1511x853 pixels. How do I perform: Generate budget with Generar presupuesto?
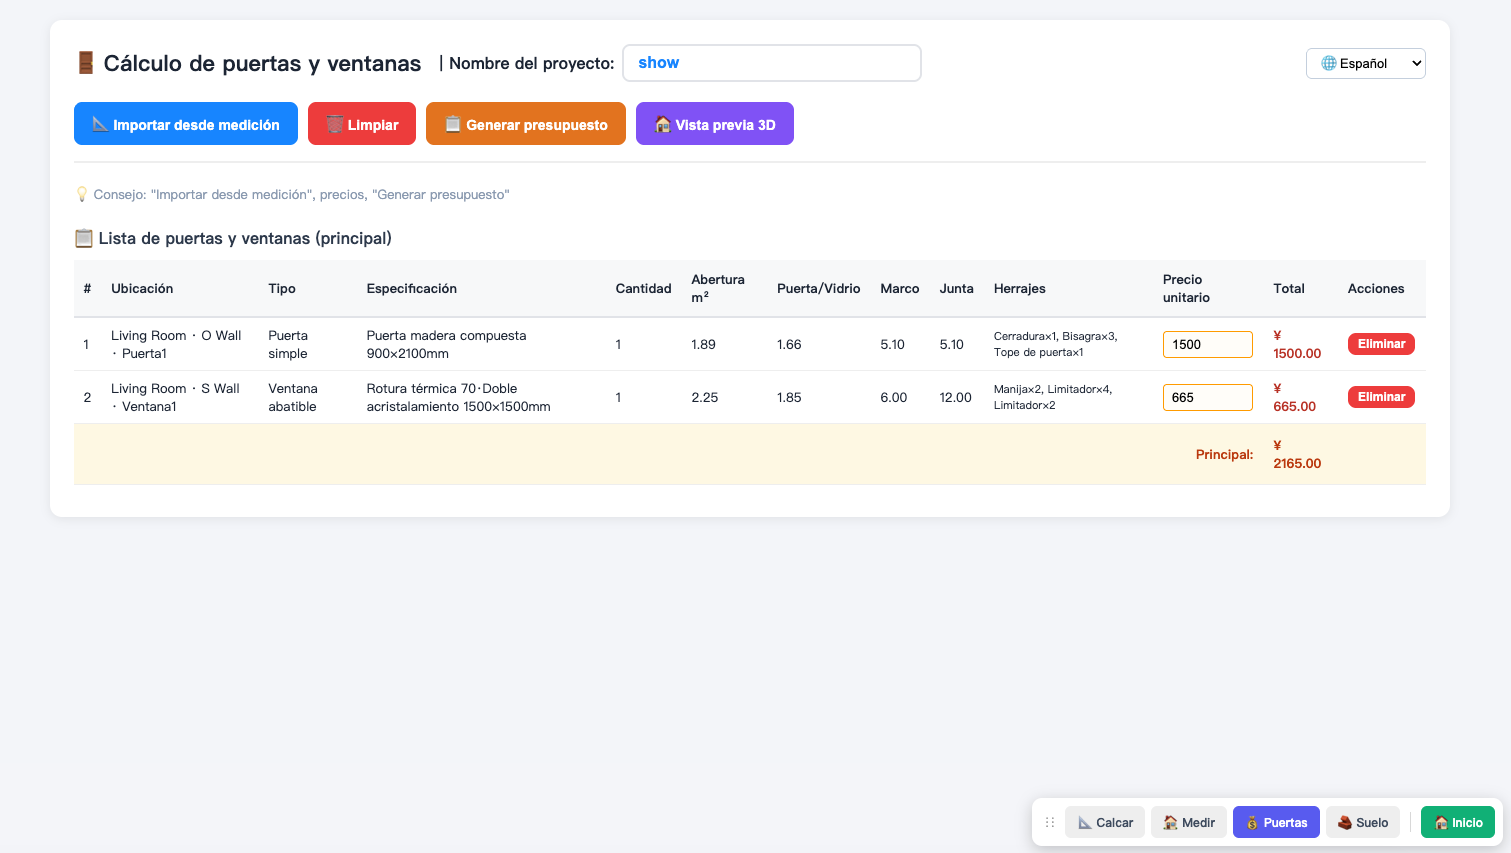526,124
